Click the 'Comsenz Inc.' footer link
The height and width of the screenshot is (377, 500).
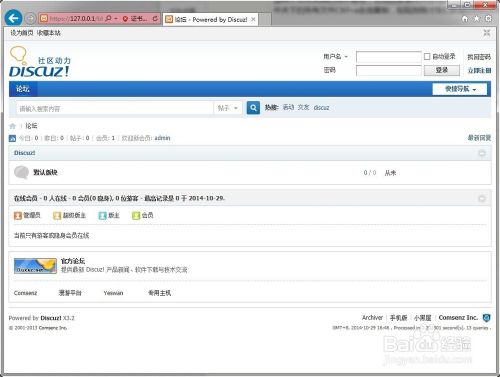(x=458, y=318)
